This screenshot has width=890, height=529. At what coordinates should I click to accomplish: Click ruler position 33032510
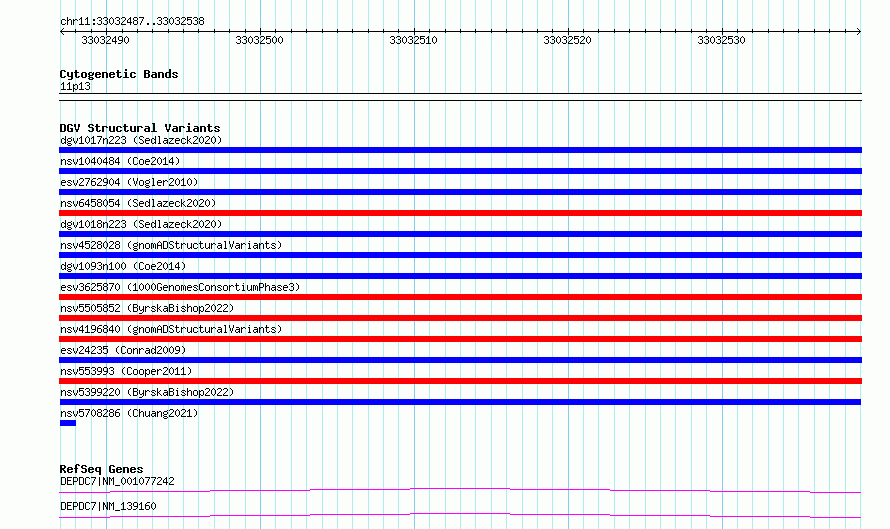point(413,40)
